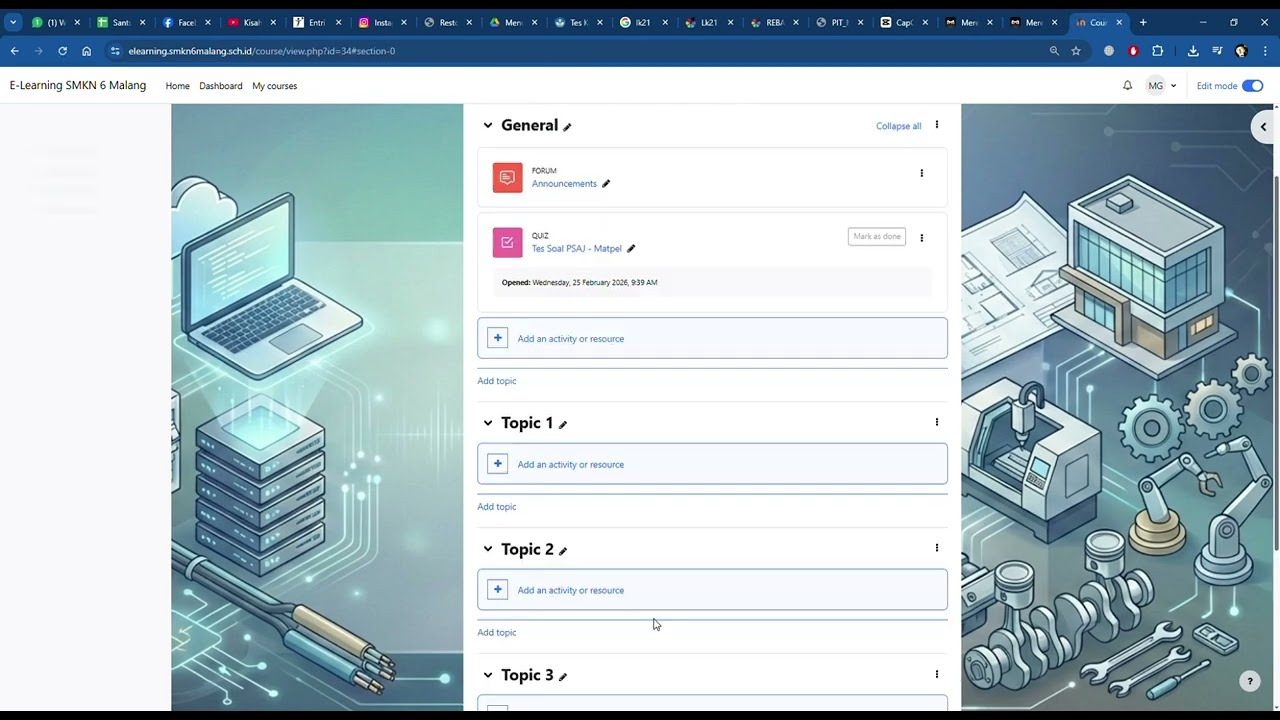Screen dimensions: 1280x720
Task: Open My courses in navigation
Action: click(274, 86)
